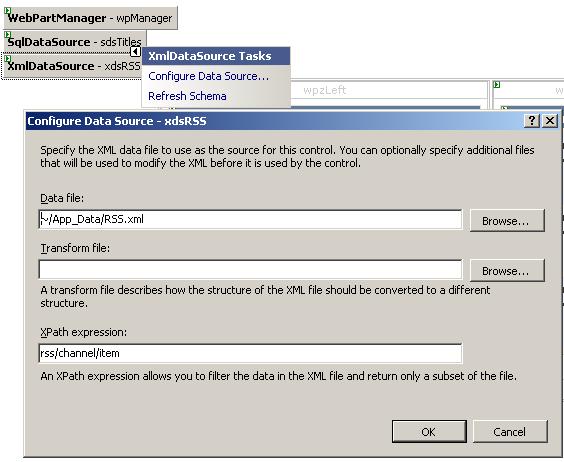Select the WebPartManager wpManager control
564x462 pixels.
[x=90, y=18]
